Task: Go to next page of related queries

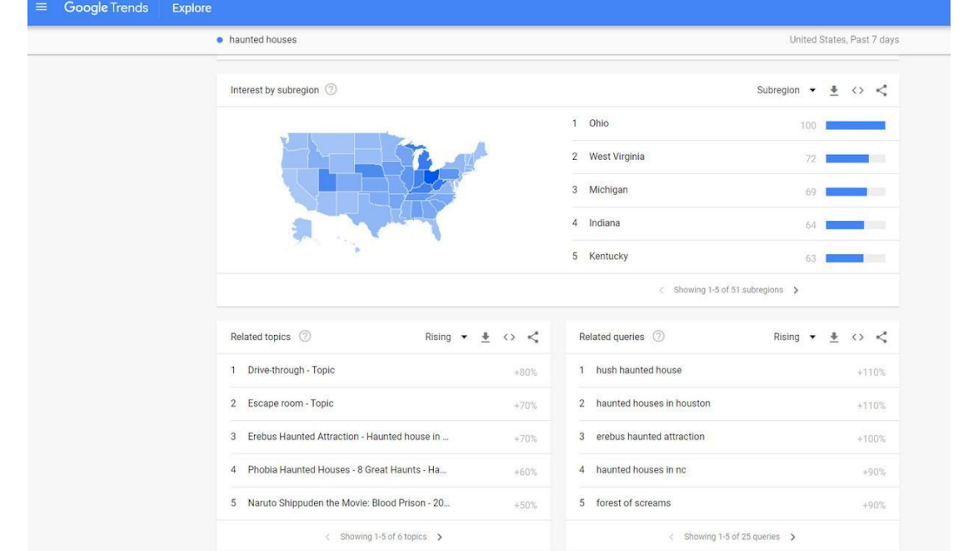Action: [x=793, y=537]
